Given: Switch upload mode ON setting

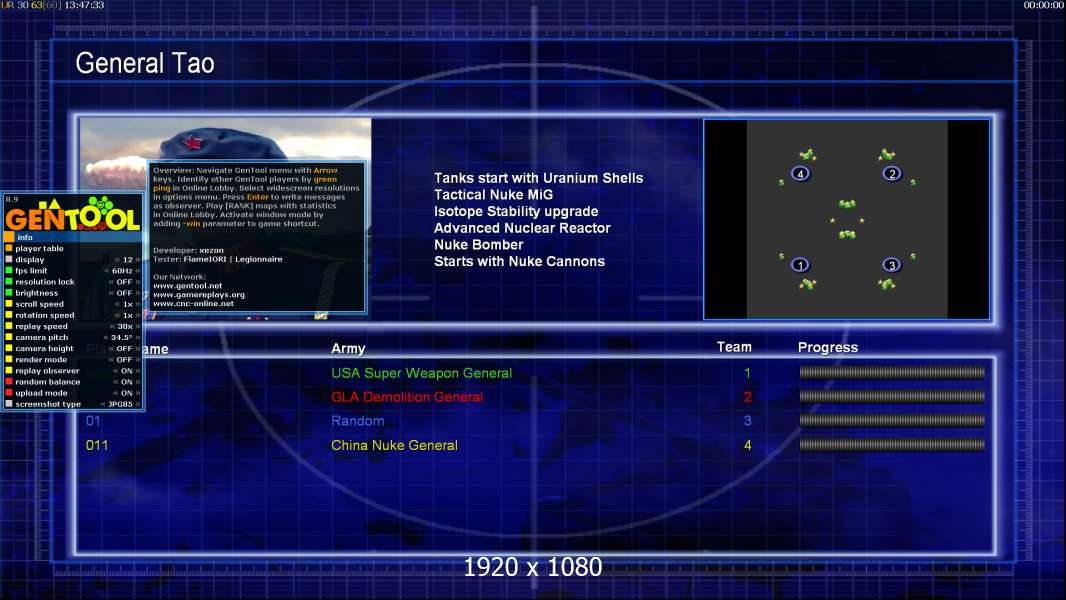Looking at the screenshot, I should click(126, 393).
